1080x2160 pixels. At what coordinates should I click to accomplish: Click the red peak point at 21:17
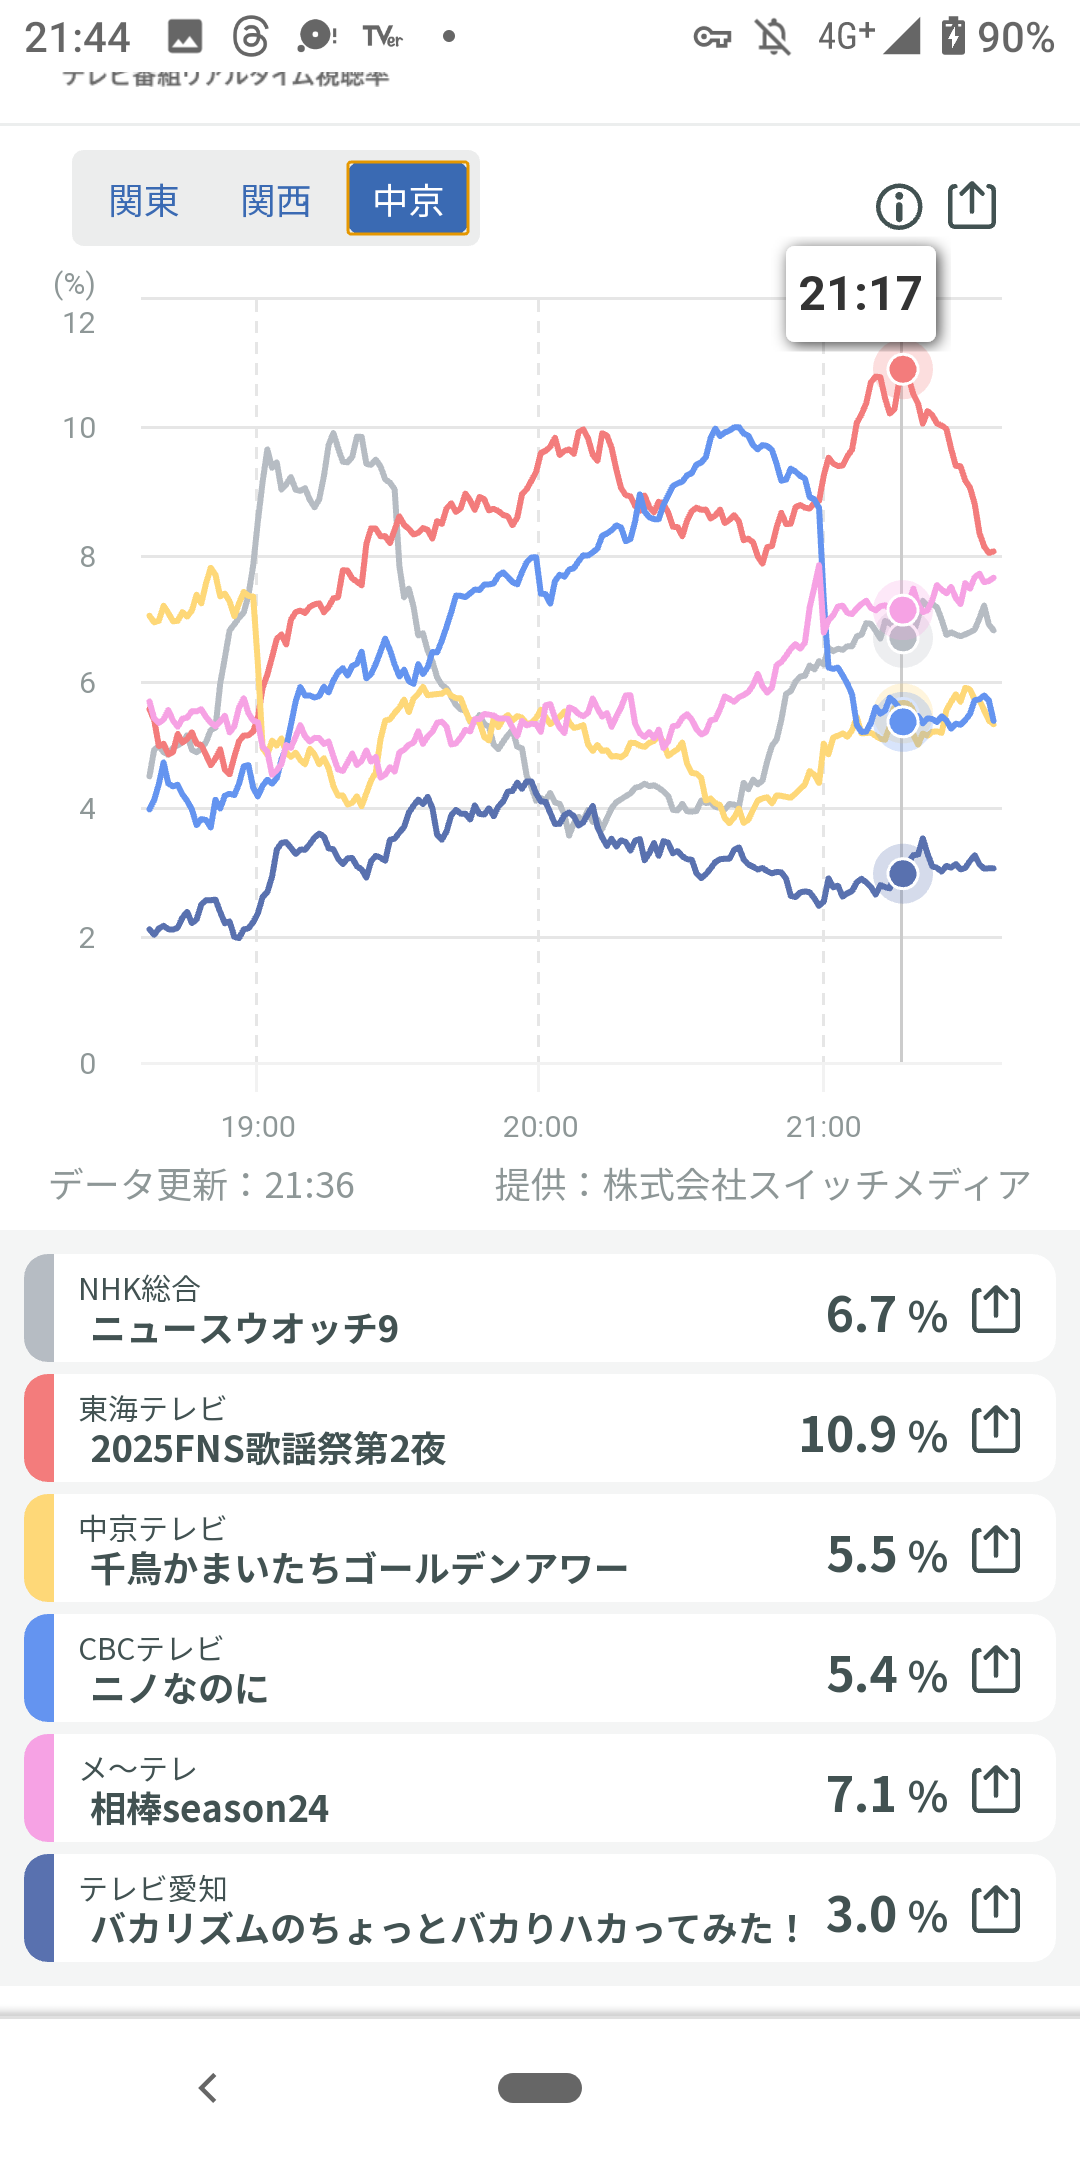pos(903,370)
